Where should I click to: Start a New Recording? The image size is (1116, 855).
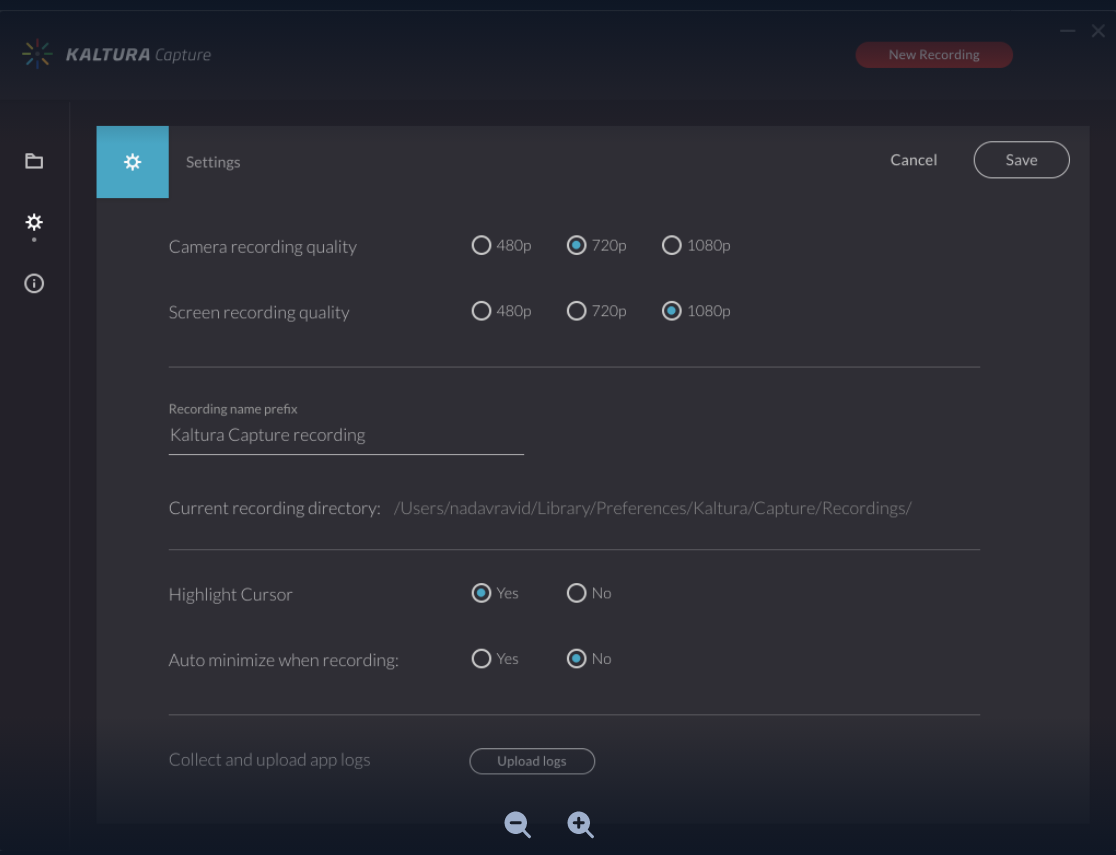click(934, 55)
